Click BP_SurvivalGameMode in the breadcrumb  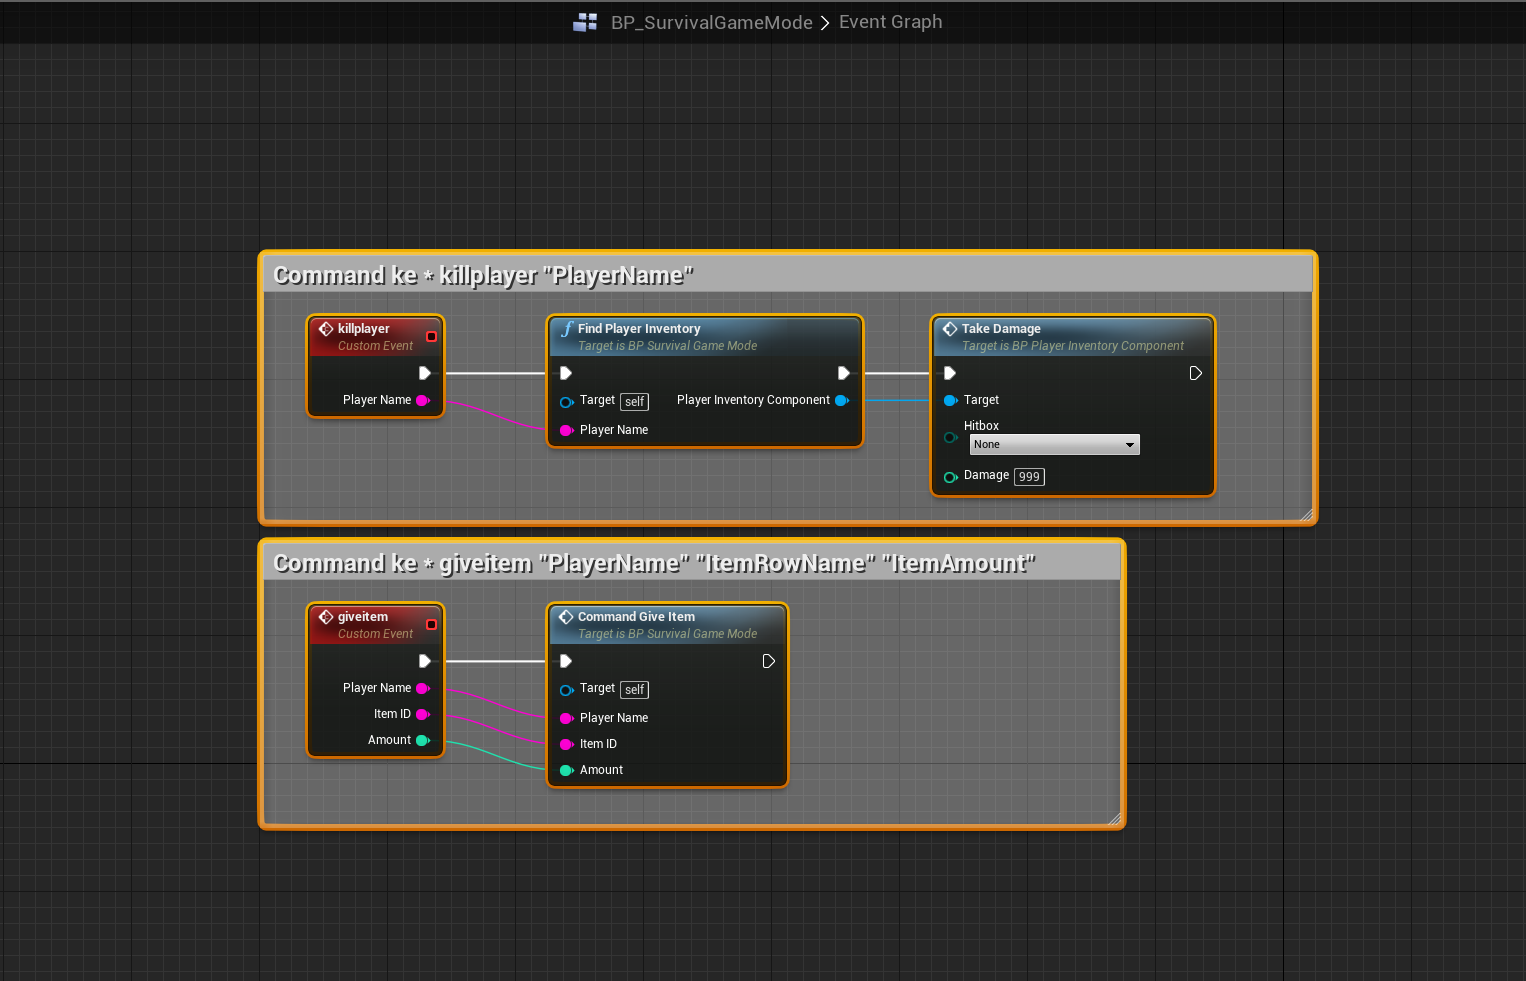click(711, 22)
